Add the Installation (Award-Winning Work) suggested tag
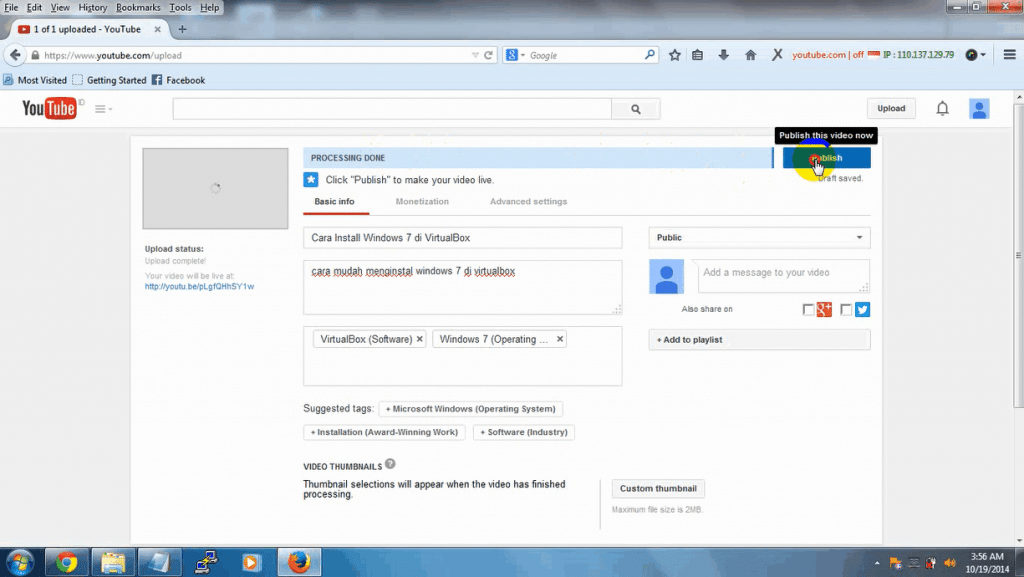This screenshot has height=577, width=1024. pyautogui.click(x=384, y=432)
